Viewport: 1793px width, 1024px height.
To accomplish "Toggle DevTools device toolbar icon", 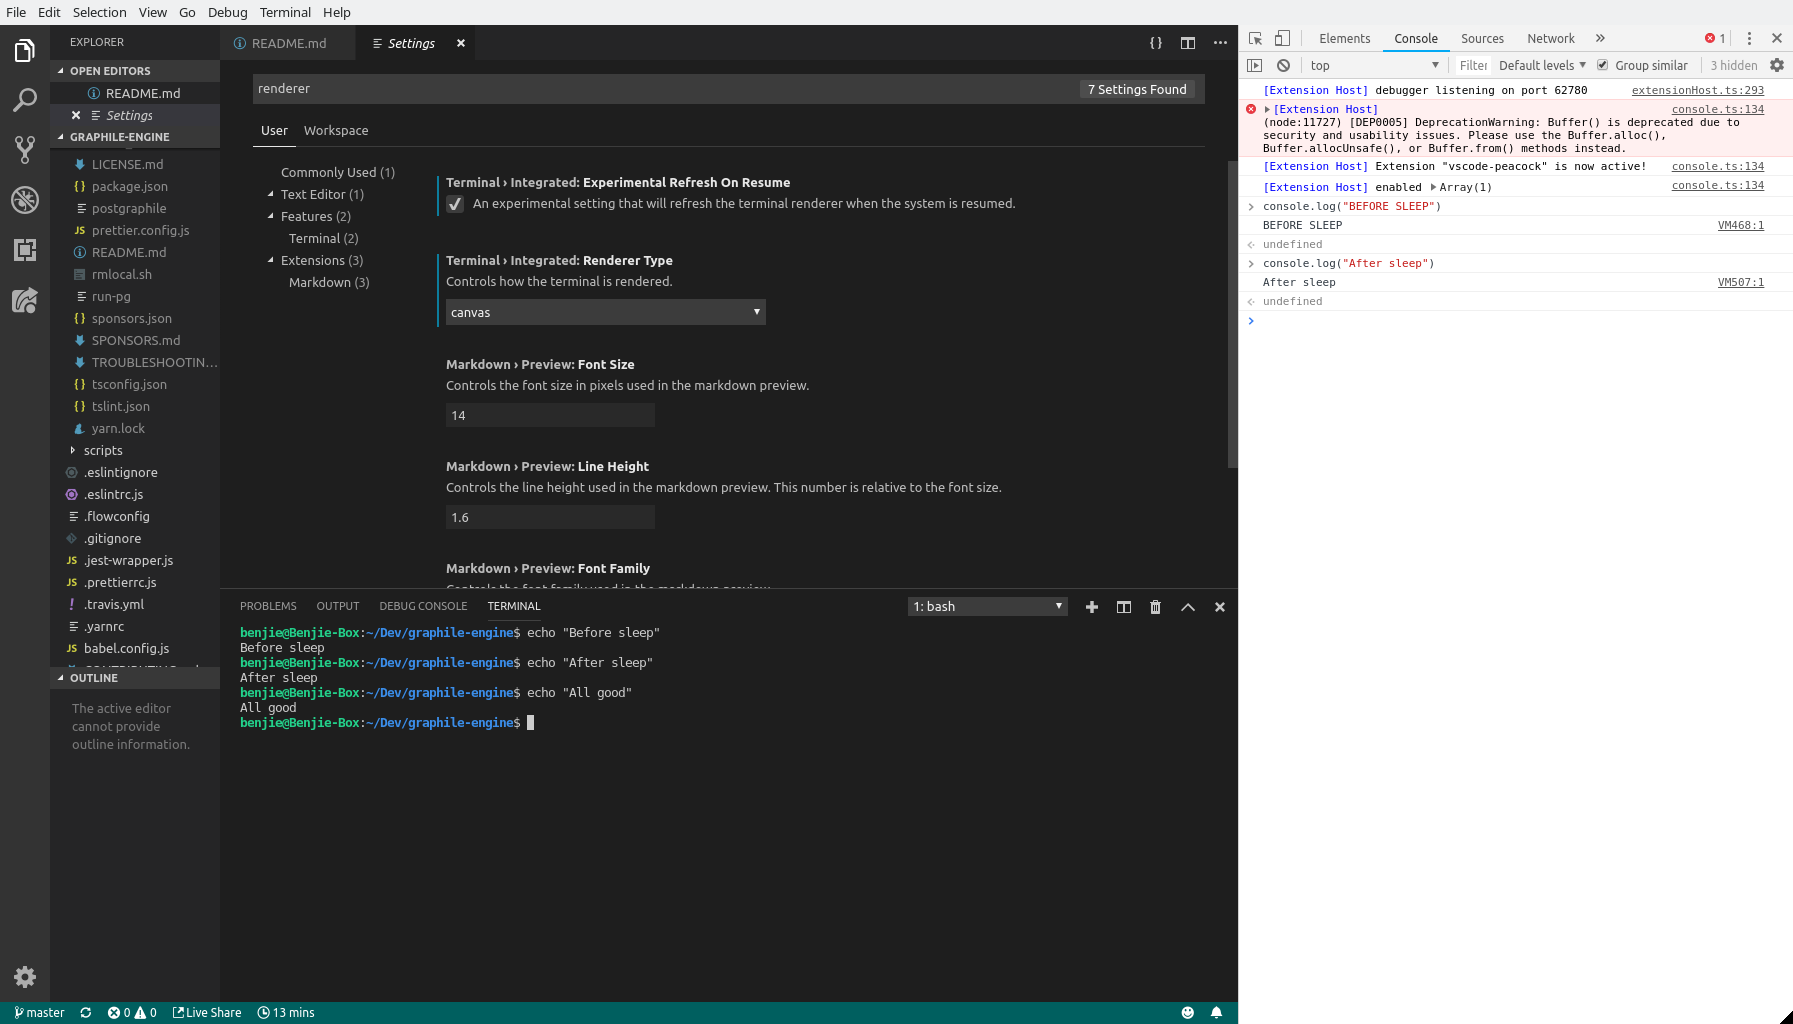I will click(x=1282, y=38).
